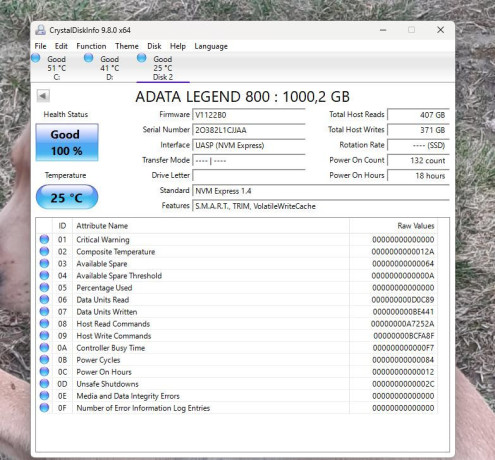Click the status orb for Media and Data Integrity Errors
The image size is (495, 460).
(44, 395)
